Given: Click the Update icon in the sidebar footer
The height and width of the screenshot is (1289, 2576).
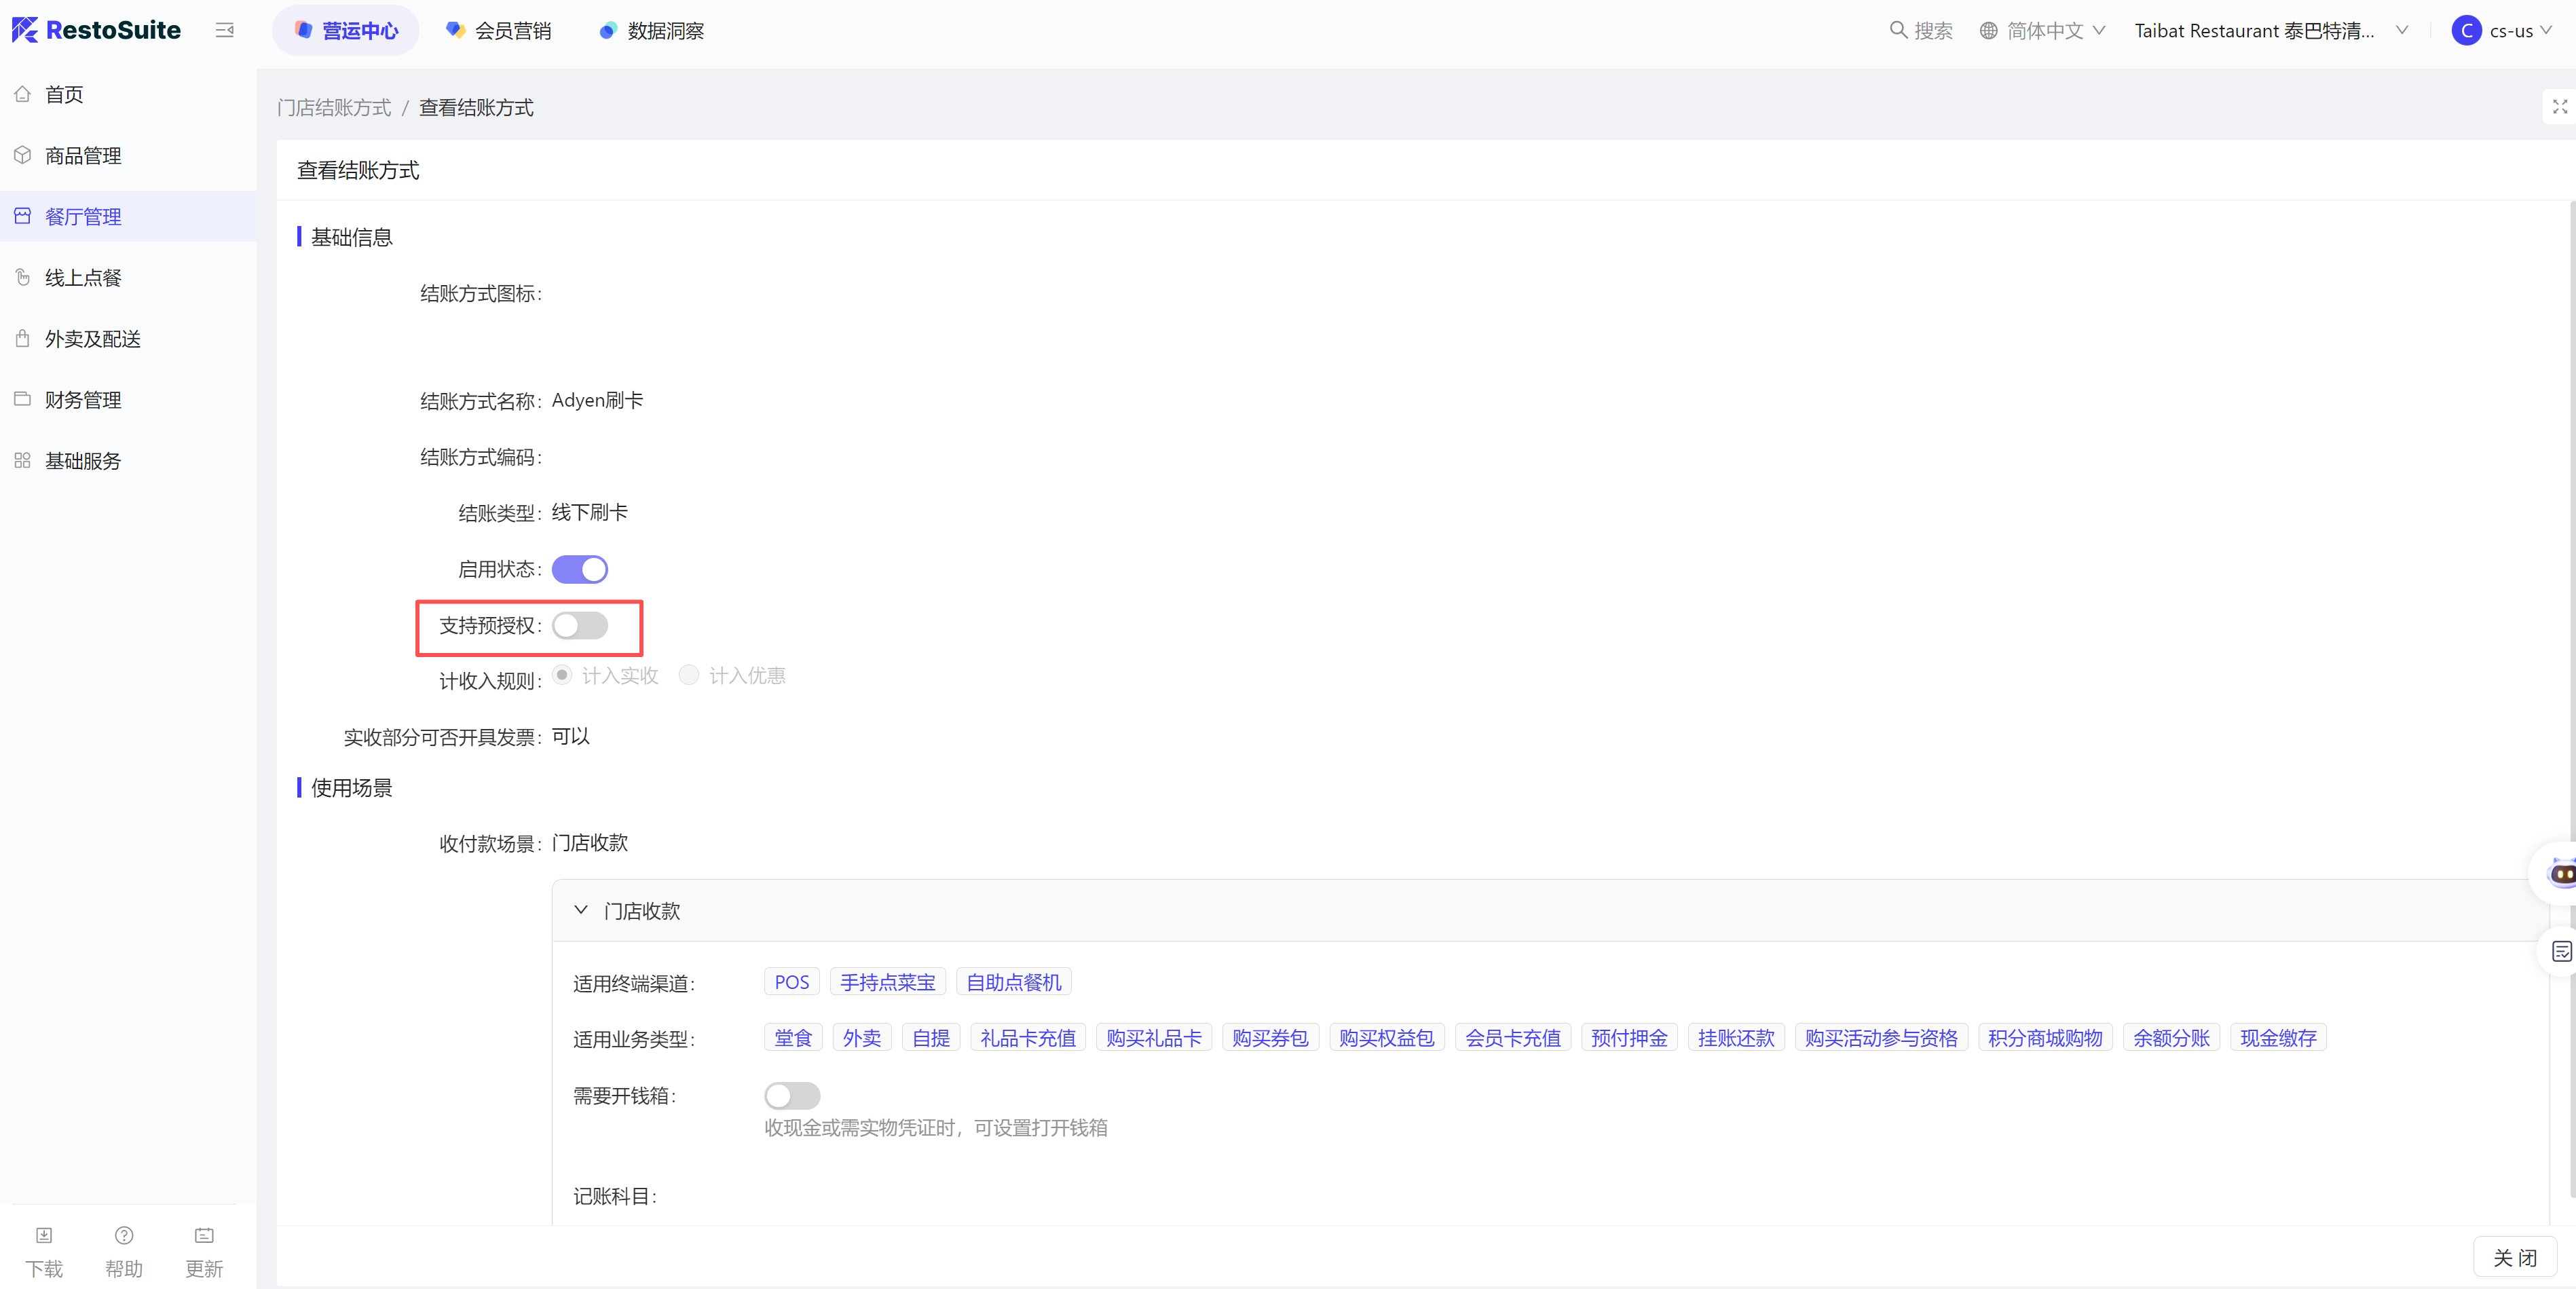Looking at the screenshot, I should [x=204, y=1235].
